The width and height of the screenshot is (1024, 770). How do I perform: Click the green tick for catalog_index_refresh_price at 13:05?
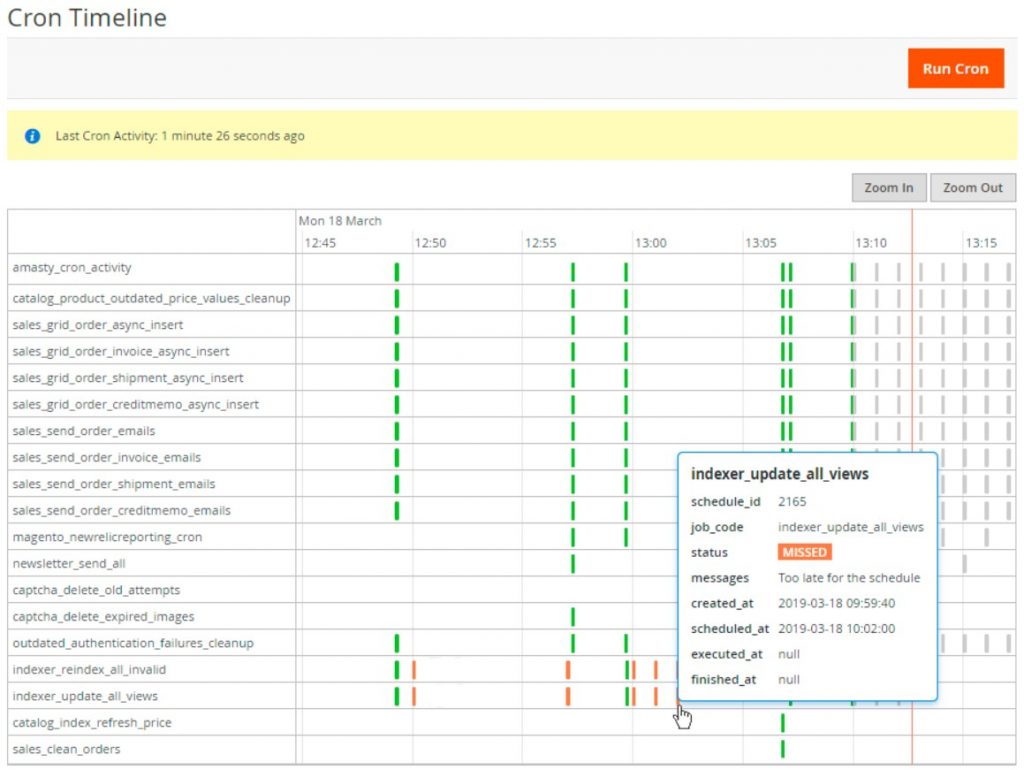pos(783,722)
